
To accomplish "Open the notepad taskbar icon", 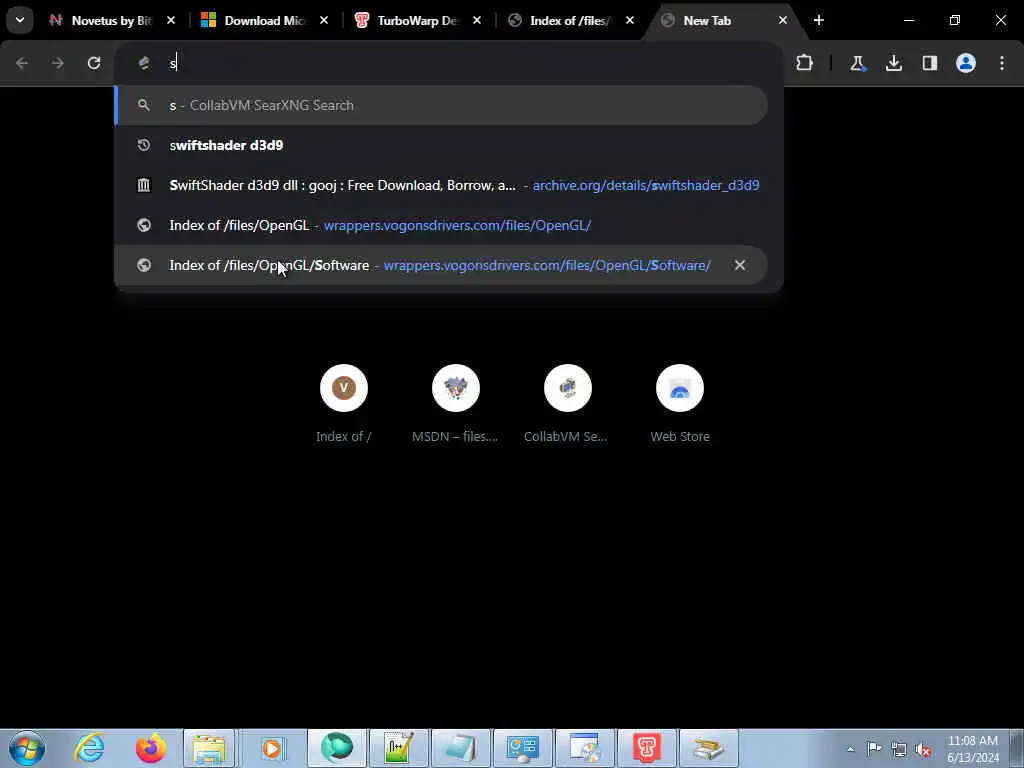I will tap(460, 748).
